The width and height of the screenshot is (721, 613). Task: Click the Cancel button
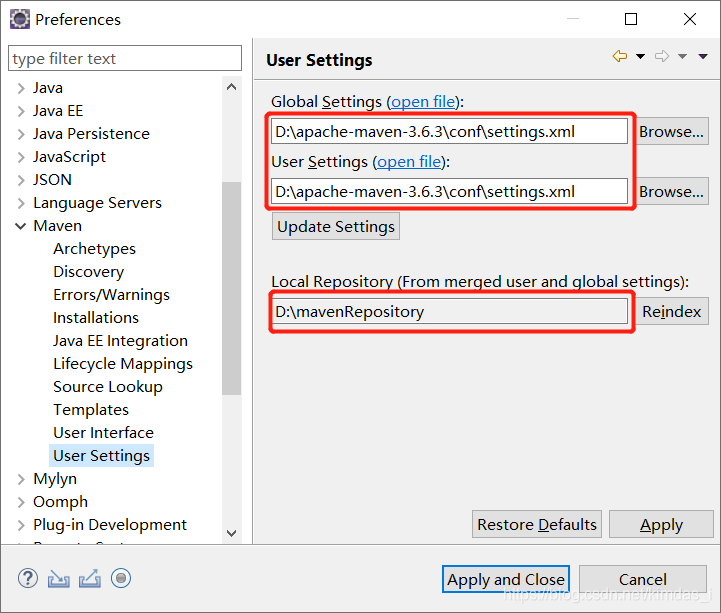[x=642, y=579]
